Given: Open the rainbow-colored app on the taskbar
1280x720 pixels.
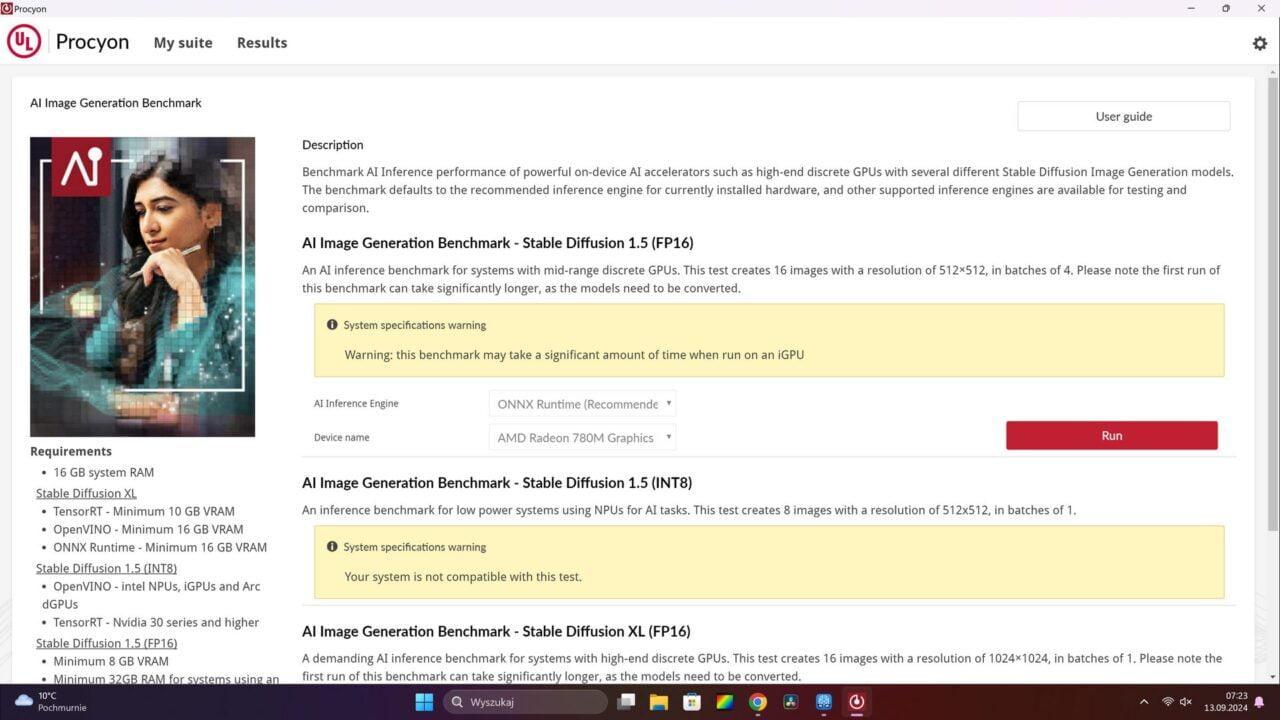Looking at the screenshot, I should [724, 702].
